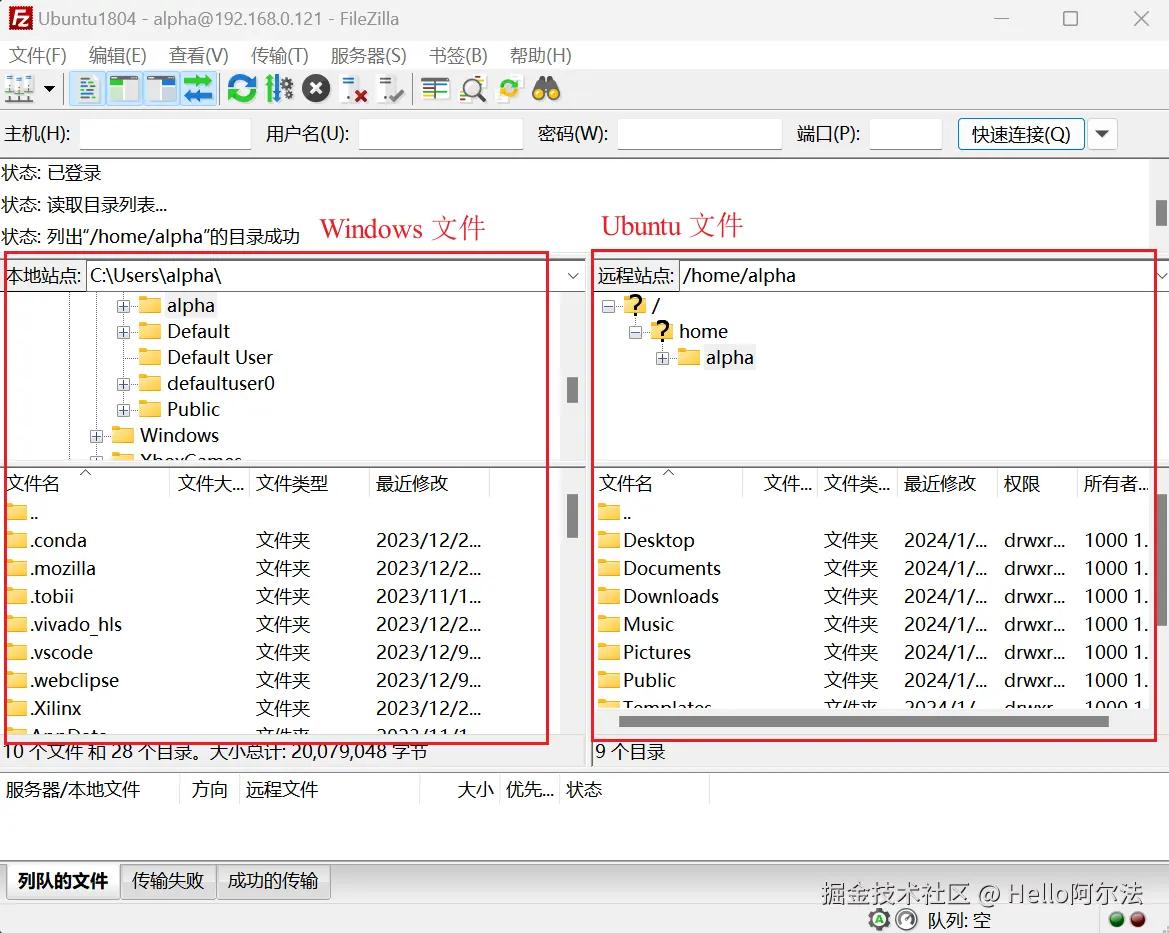Open quick connect history dropdown
The image size is (1169, 933).
(1102, 134)
